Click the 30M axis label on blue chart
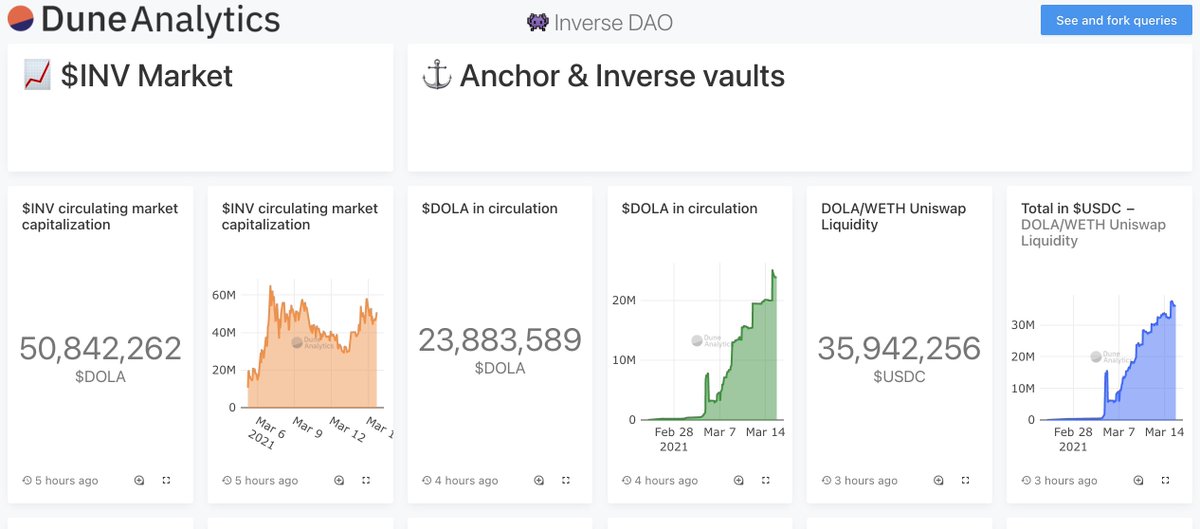The height and width of the screenshot is (529, 1200). pos(1023,324)
